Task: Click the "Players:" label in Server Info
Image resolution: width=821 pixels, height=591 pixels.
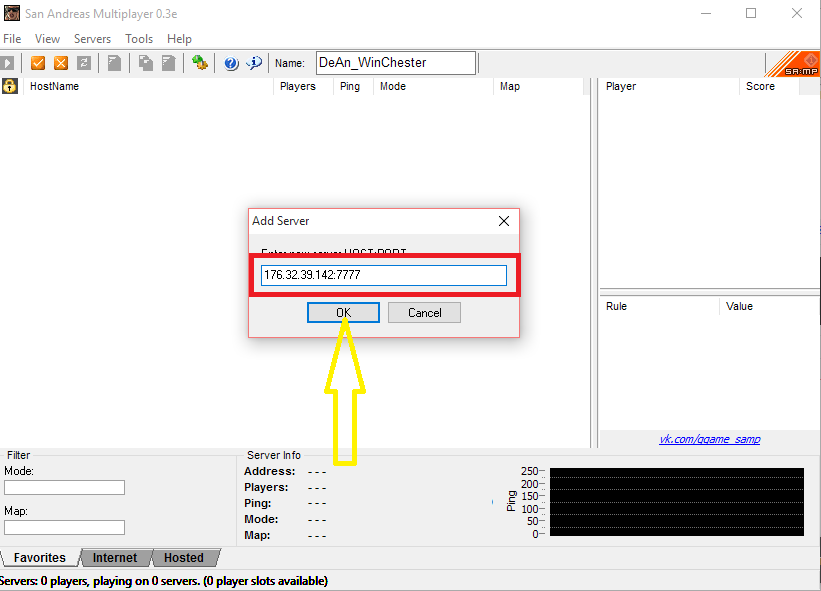Action: click(266, 487)
